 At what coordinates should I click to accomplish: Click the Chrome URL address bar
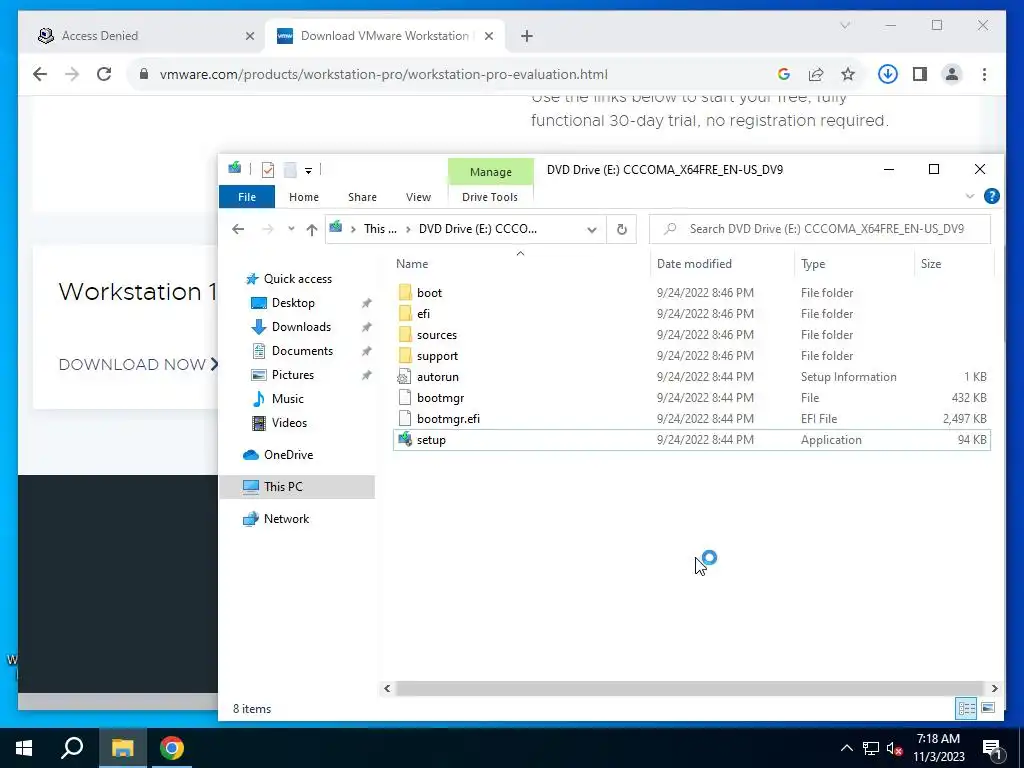pos(383,74)
